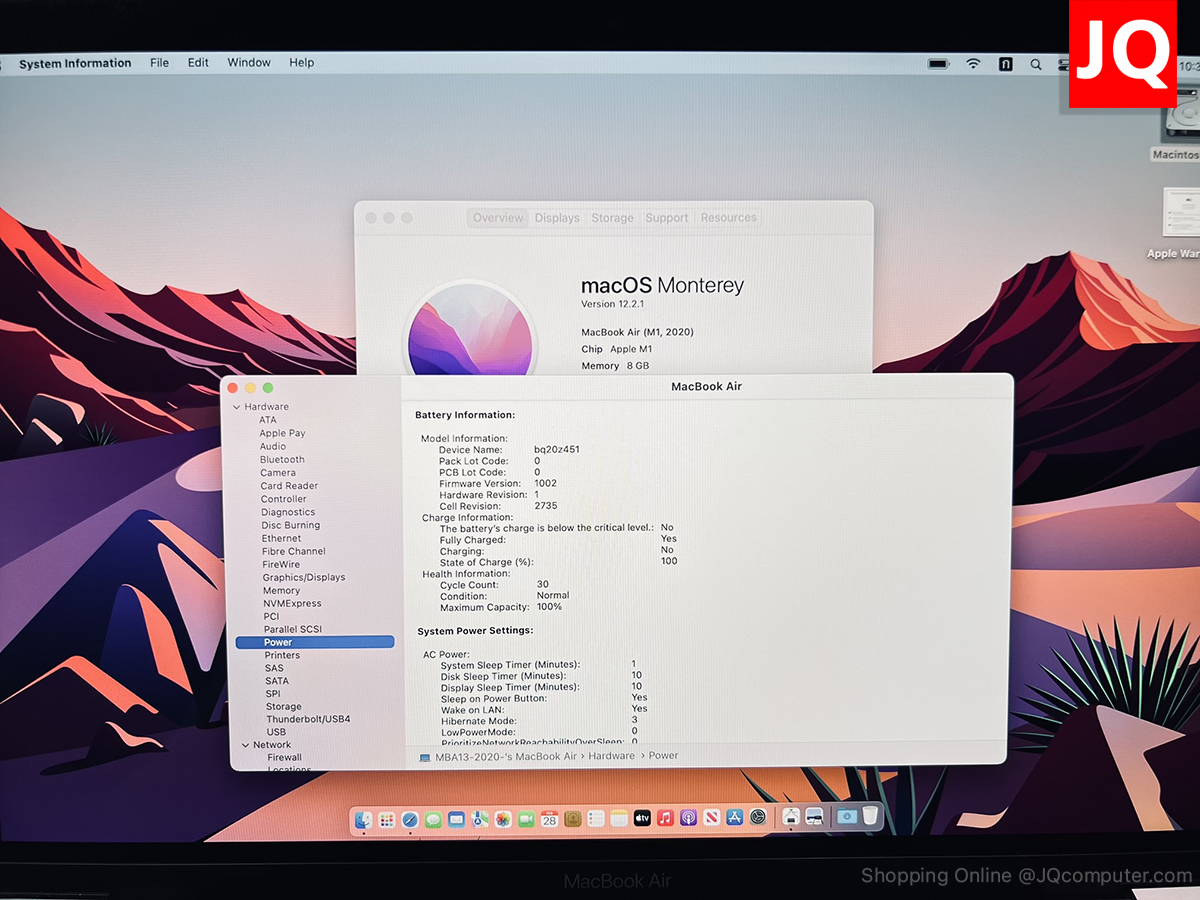Select Card Reader in the sidebar

click(x=287, y=485)
